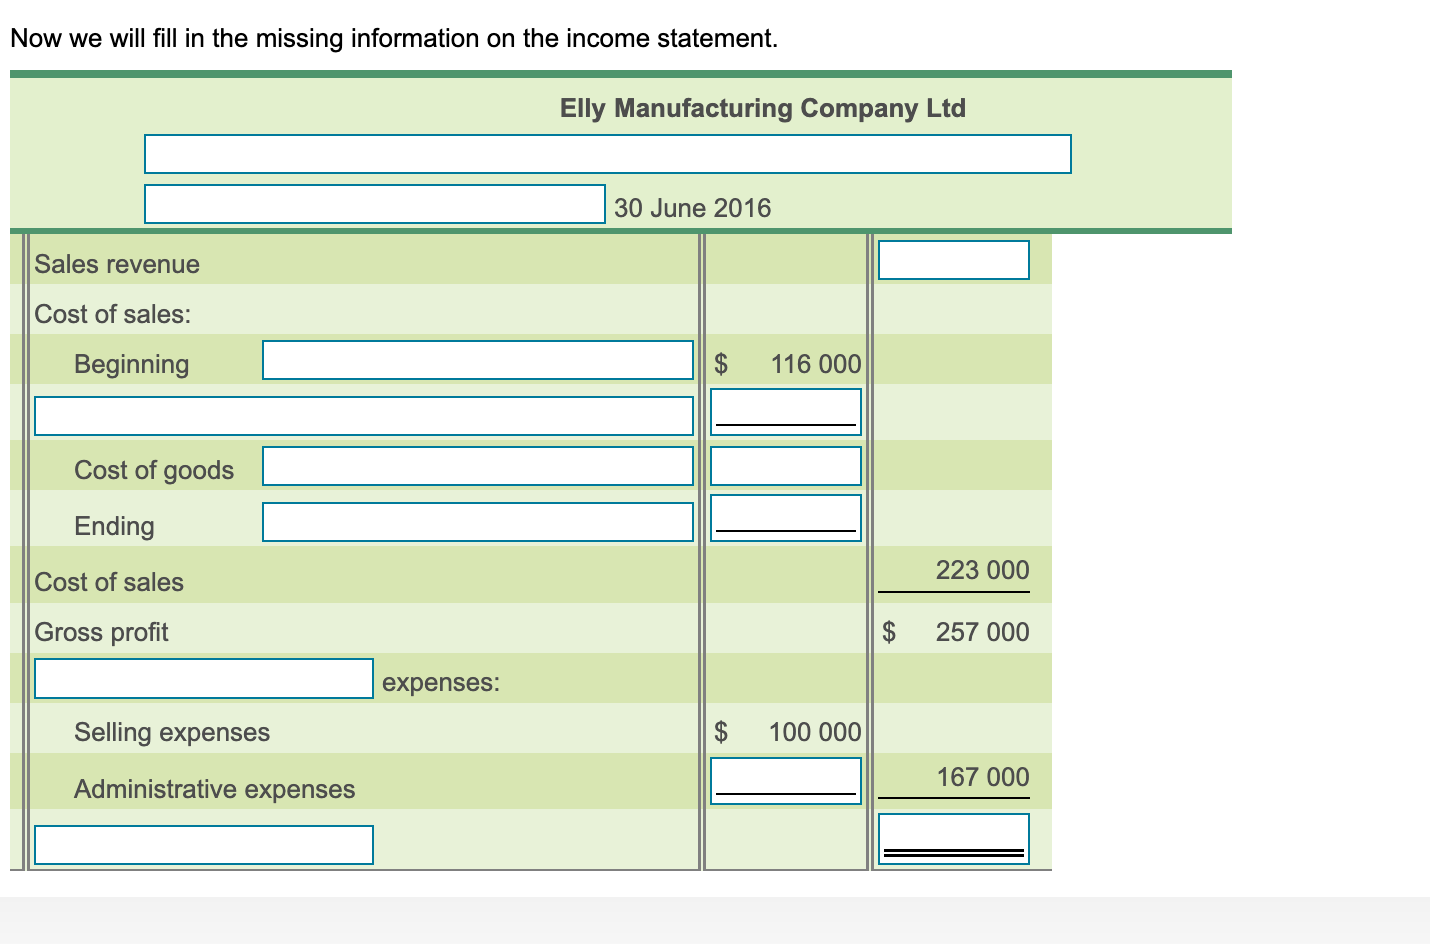1430x944 pixels.
Task: Click the 116 000 amount text
Action: click(812, 363)
